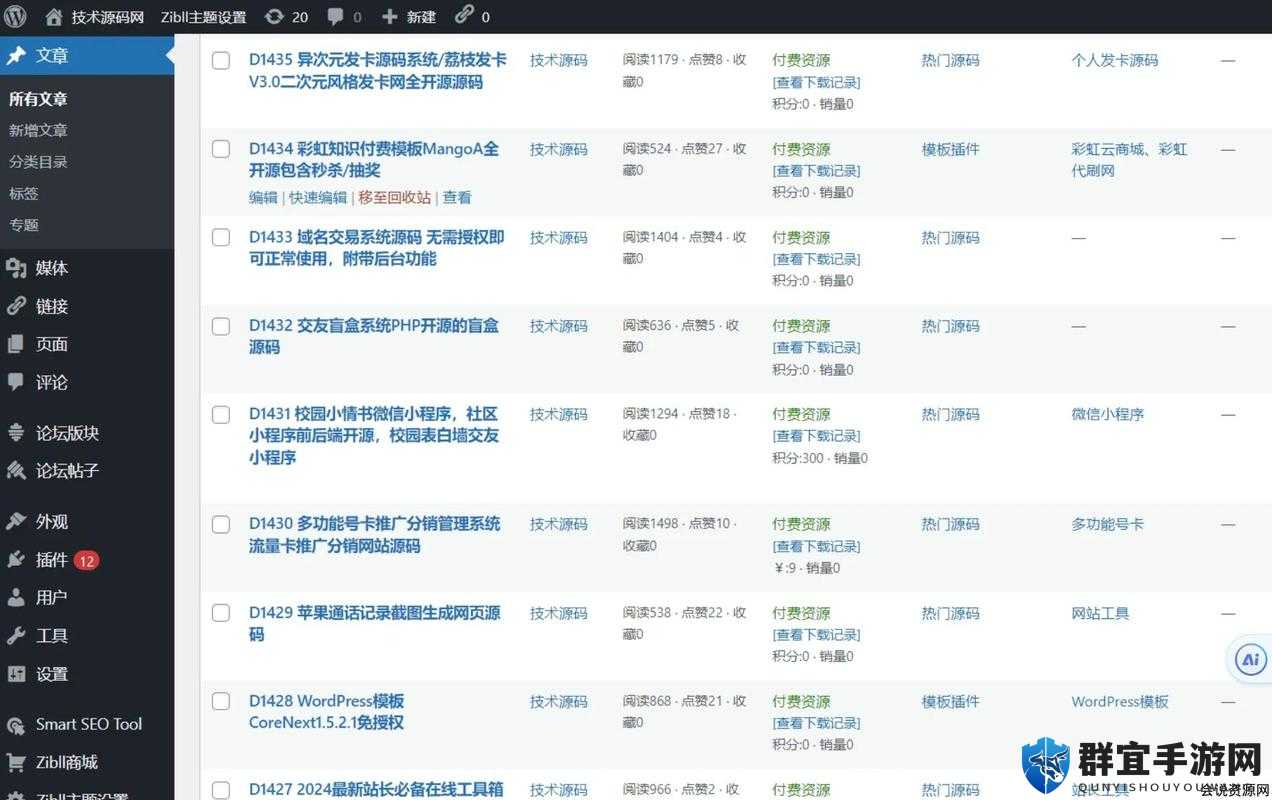
Task: Click the 论坛帖子 icon in the sidebar
Action: pyautogui.click(x=16, y=470)
